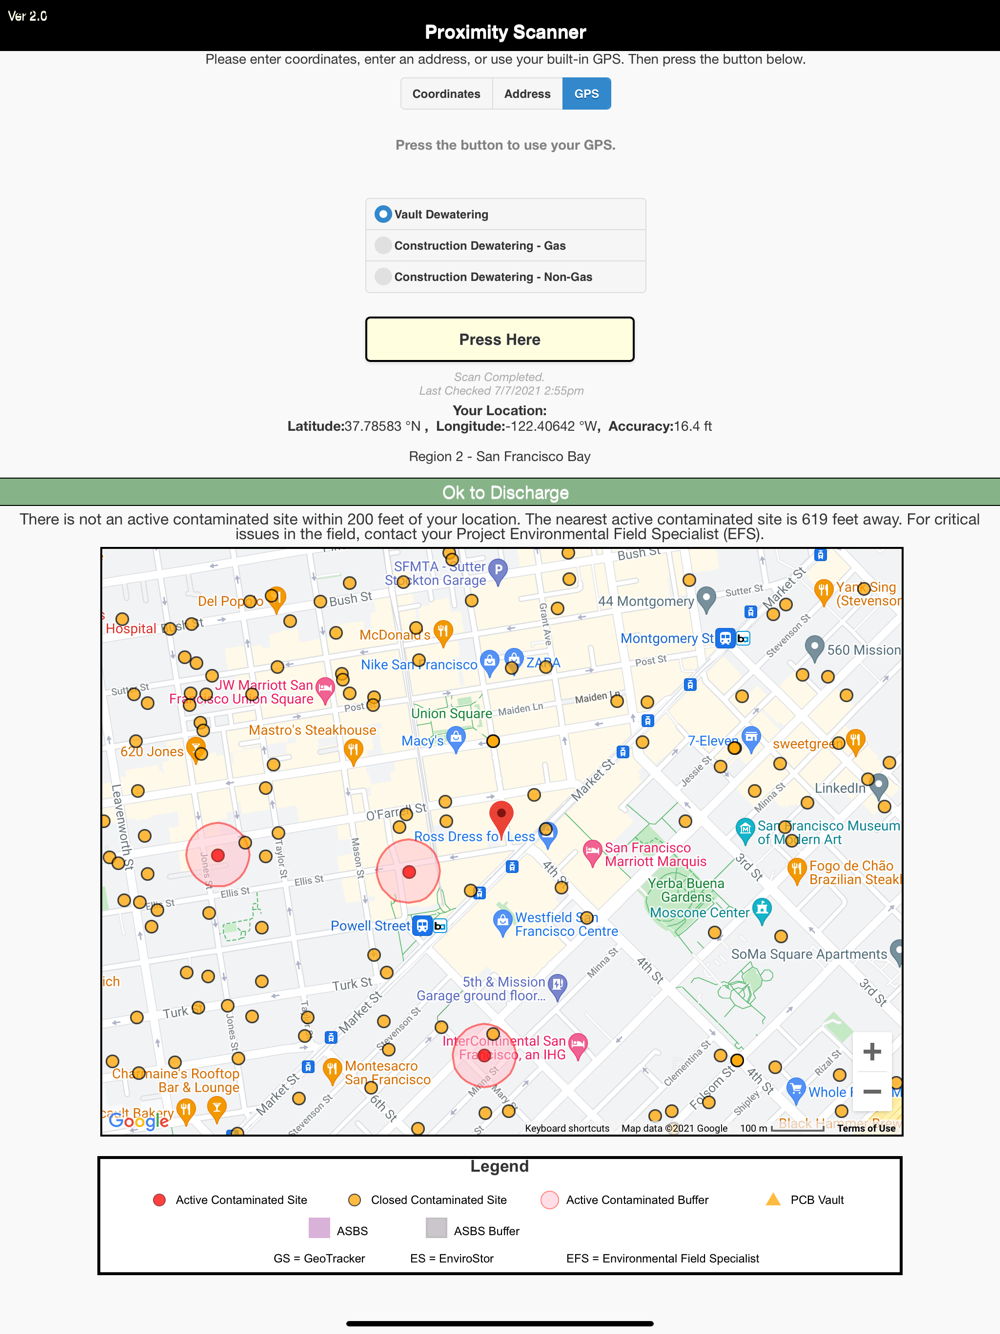Tap the Ross Dress for Less marker
1000x1334 pixels.
[548, 833]
